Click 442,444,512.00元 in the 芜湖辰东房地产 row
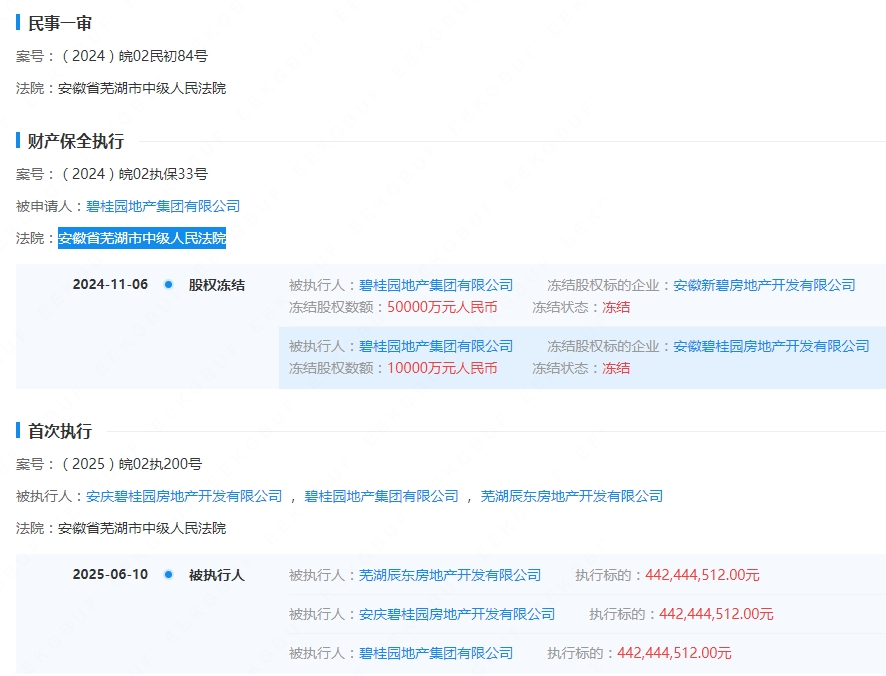Viewport: 886px width, 676px height. 702,575
